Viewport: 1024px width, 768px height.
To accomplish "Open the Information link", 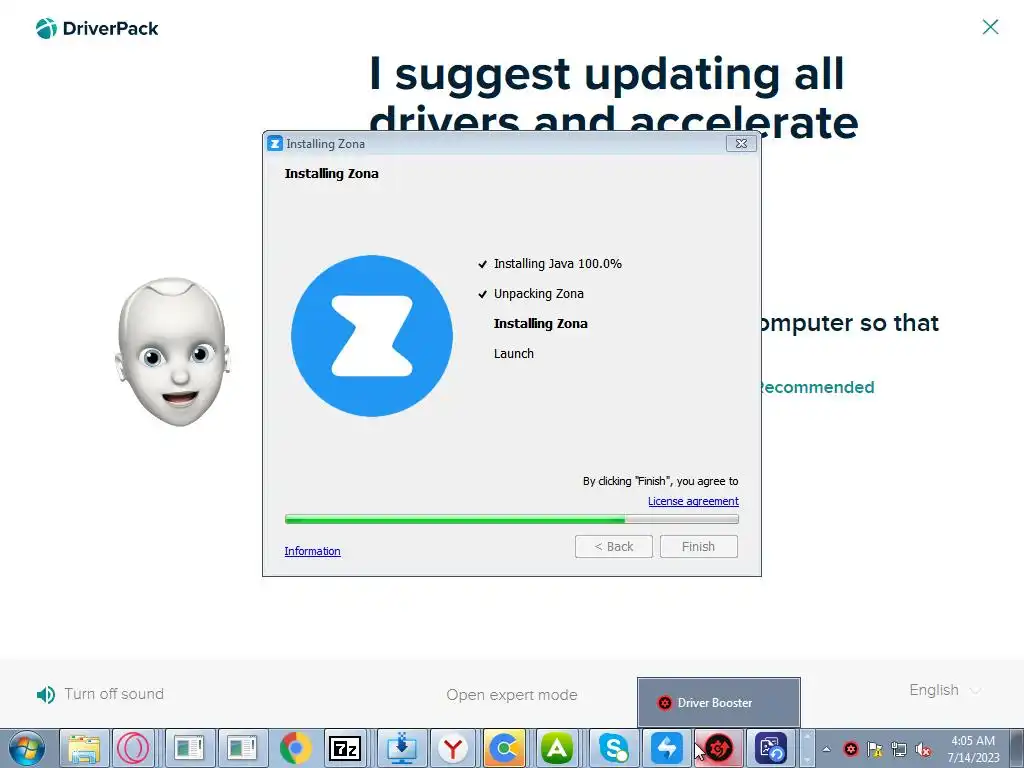I will tap(312, 551).
